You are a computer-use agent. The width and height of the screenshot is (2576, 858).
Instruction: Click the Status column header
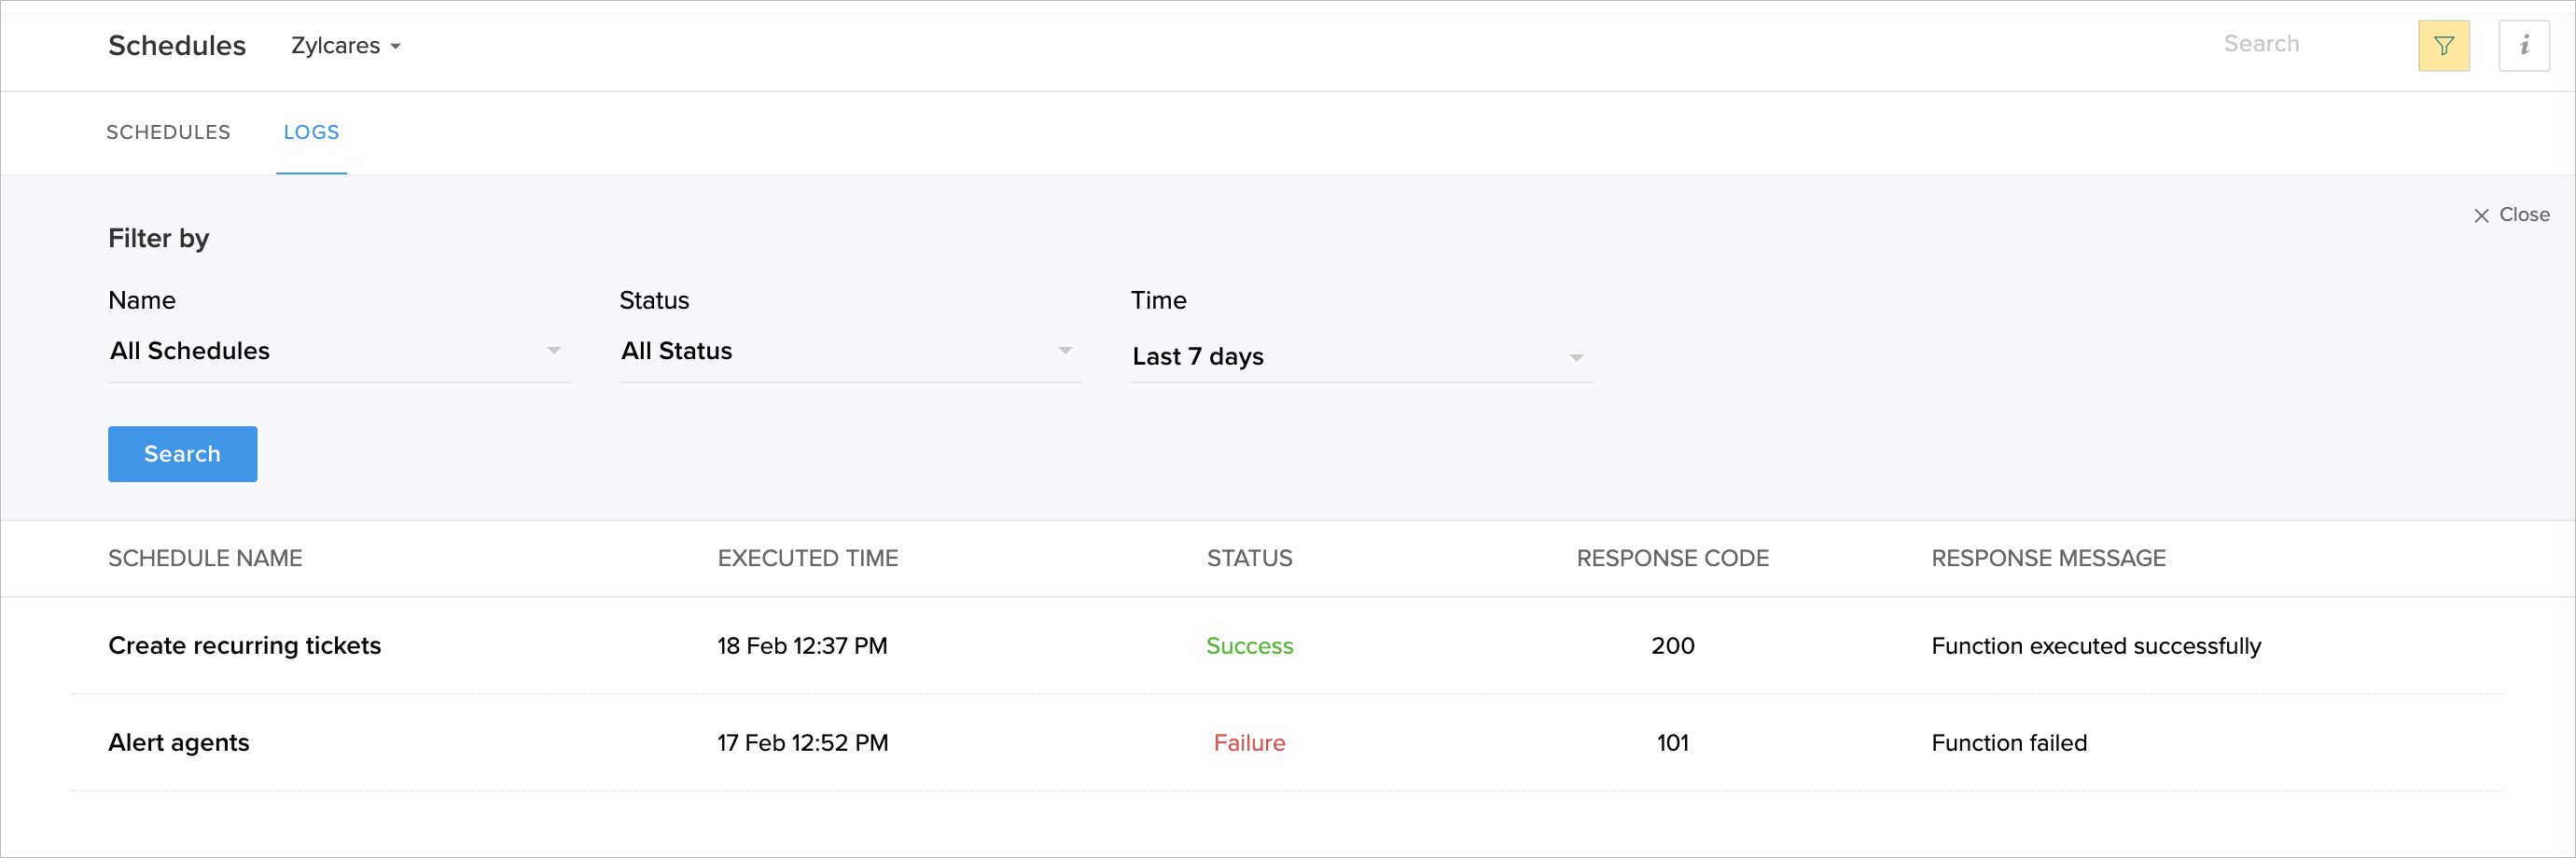pos(1249,558)
